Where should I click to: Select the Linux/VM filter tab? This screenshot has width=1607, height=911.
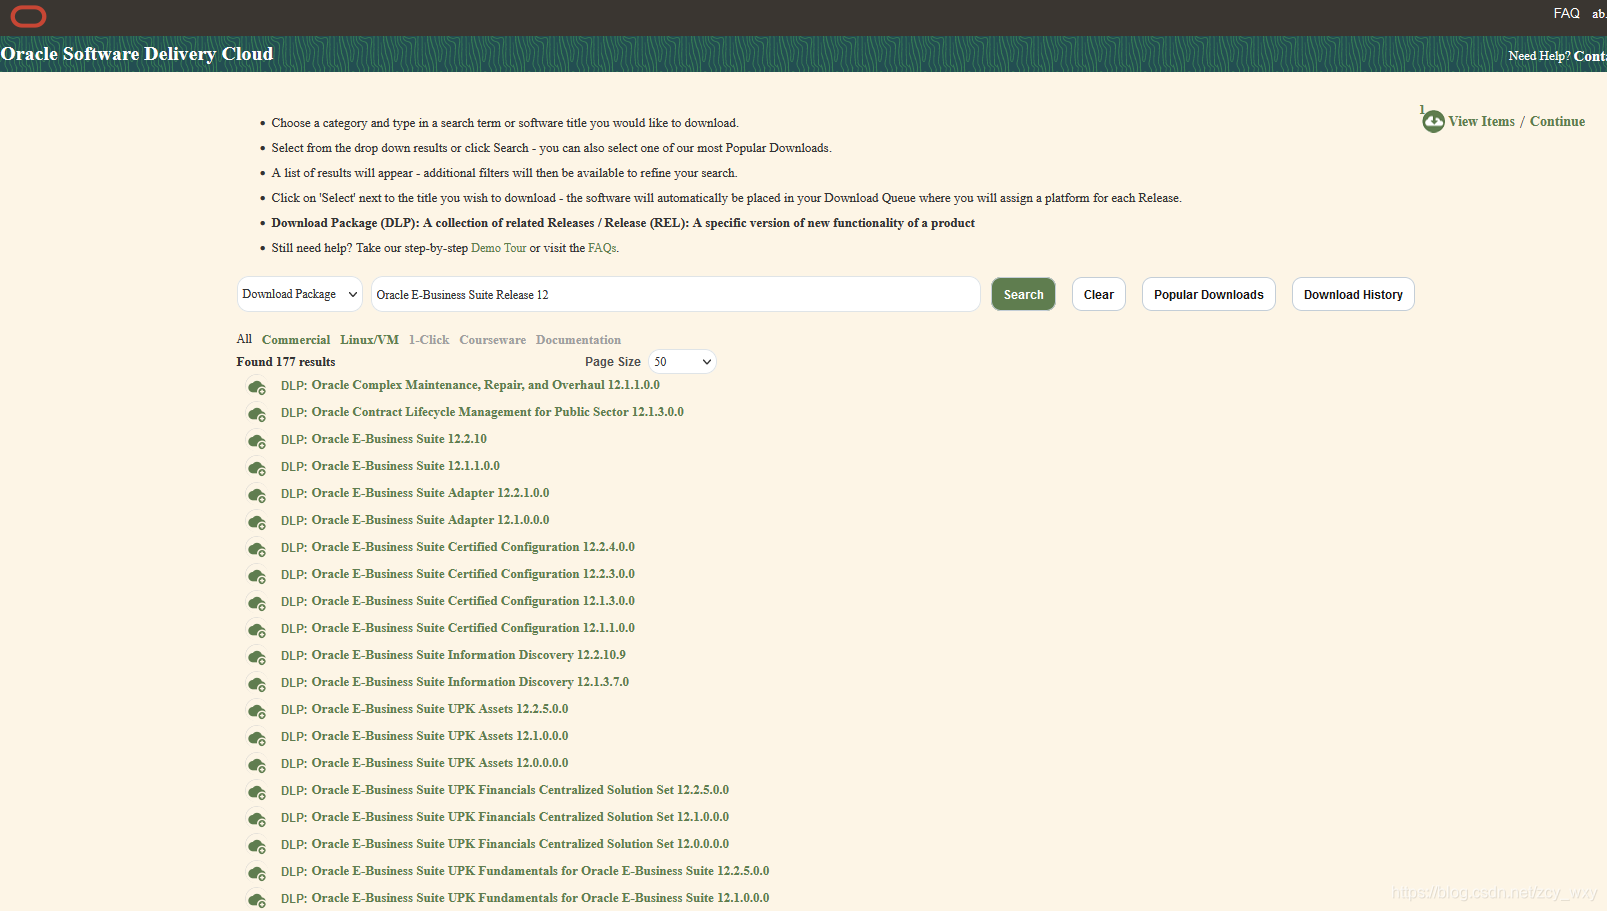(x=369, y=340)
